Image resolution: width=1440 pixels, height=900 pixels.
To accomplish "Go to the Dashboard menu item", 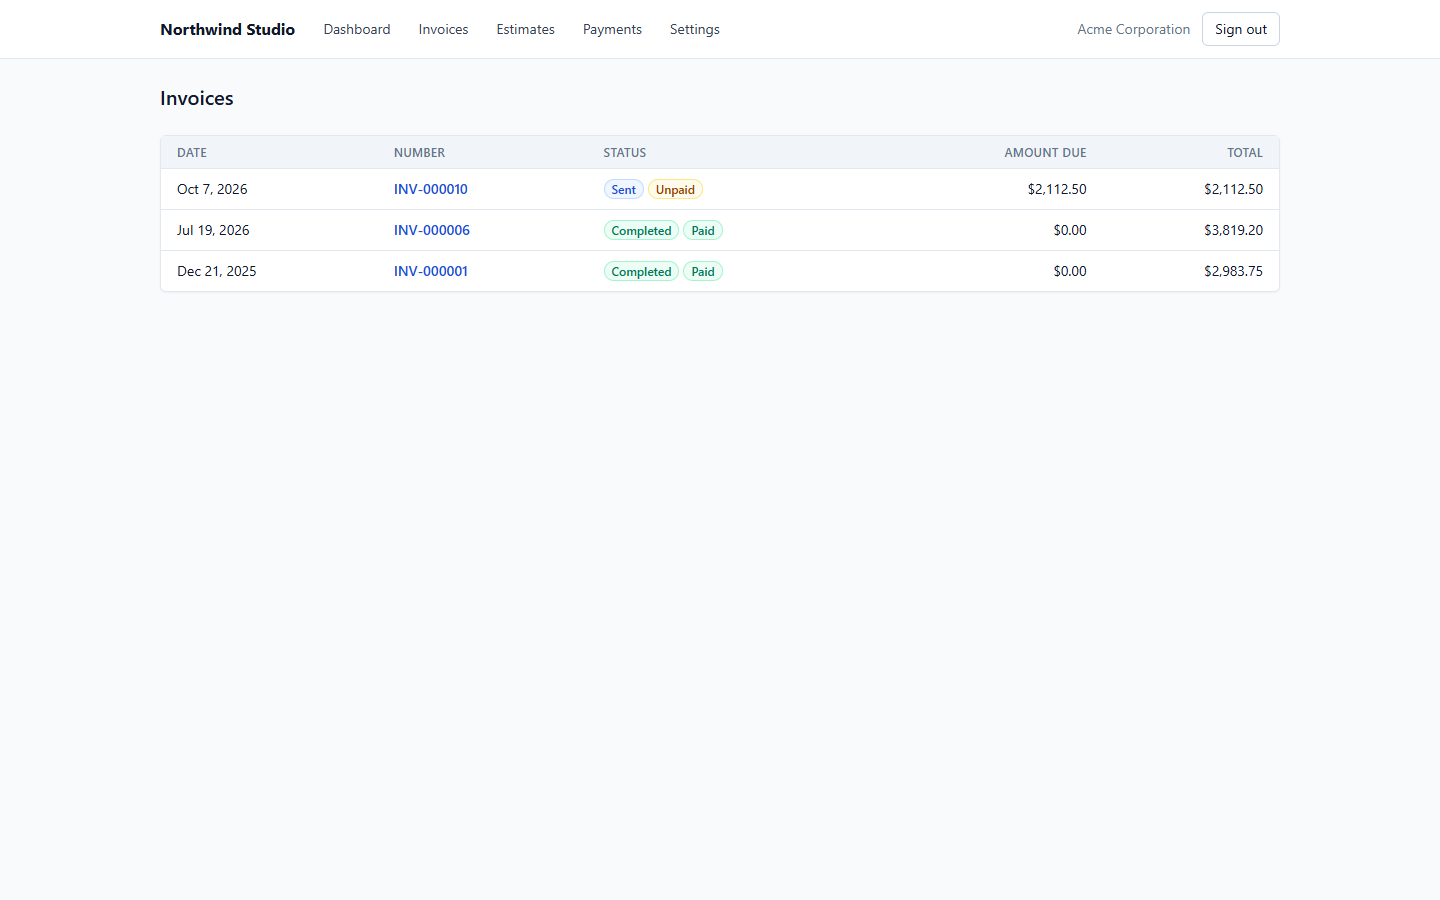I will [x=357, y=29].
